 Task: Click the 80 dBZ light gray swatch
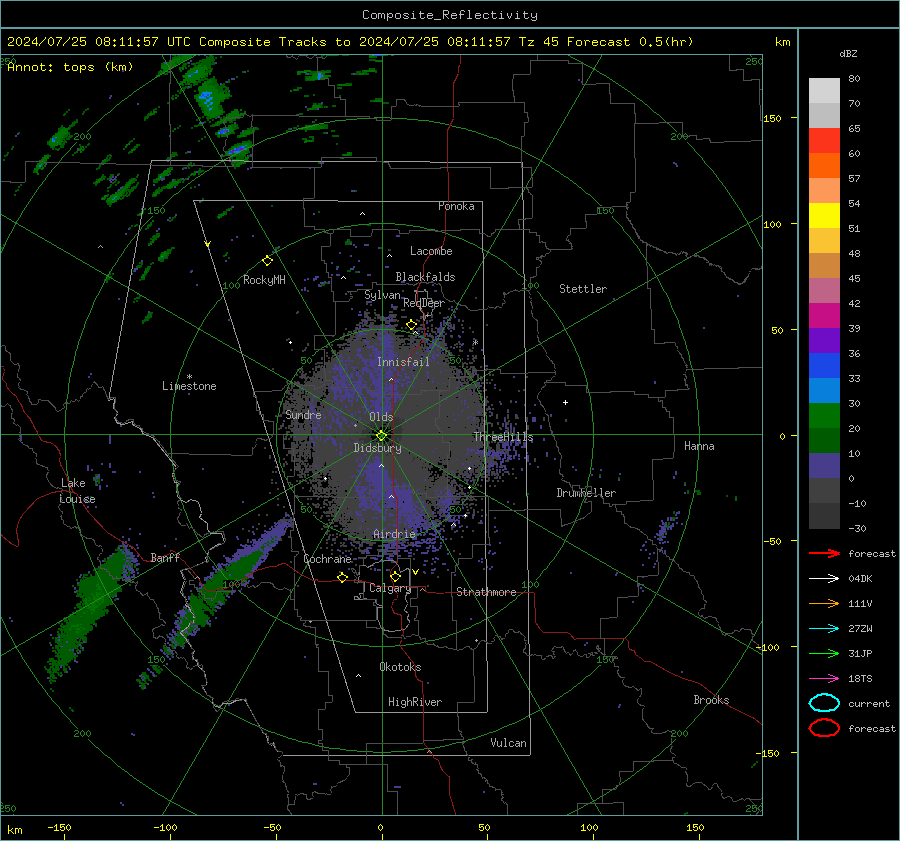pyautogui.click(x=824, y=90)
